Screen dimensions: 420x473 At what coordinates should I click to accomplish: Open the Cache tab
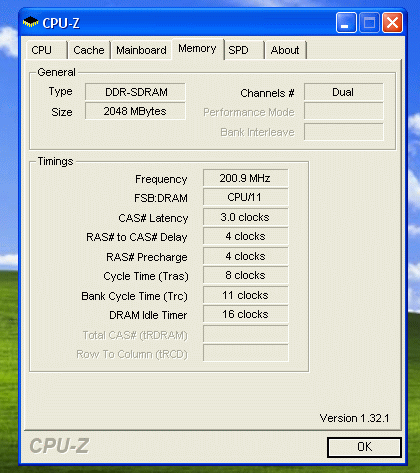click(x=89, y=50)
